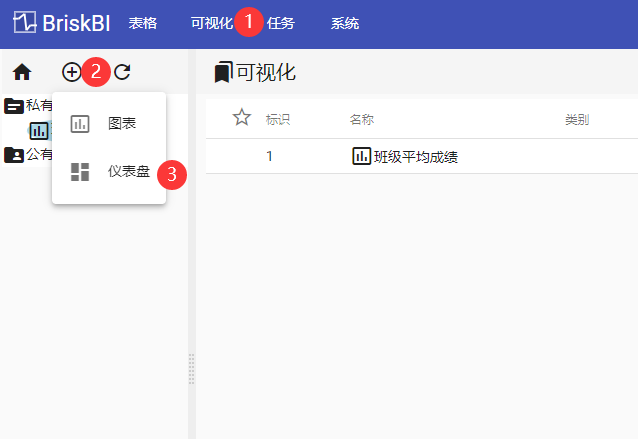Select 仪表盘 from the popup menu
The width and height of the screenshot is (638, 439).
(109, 171)
